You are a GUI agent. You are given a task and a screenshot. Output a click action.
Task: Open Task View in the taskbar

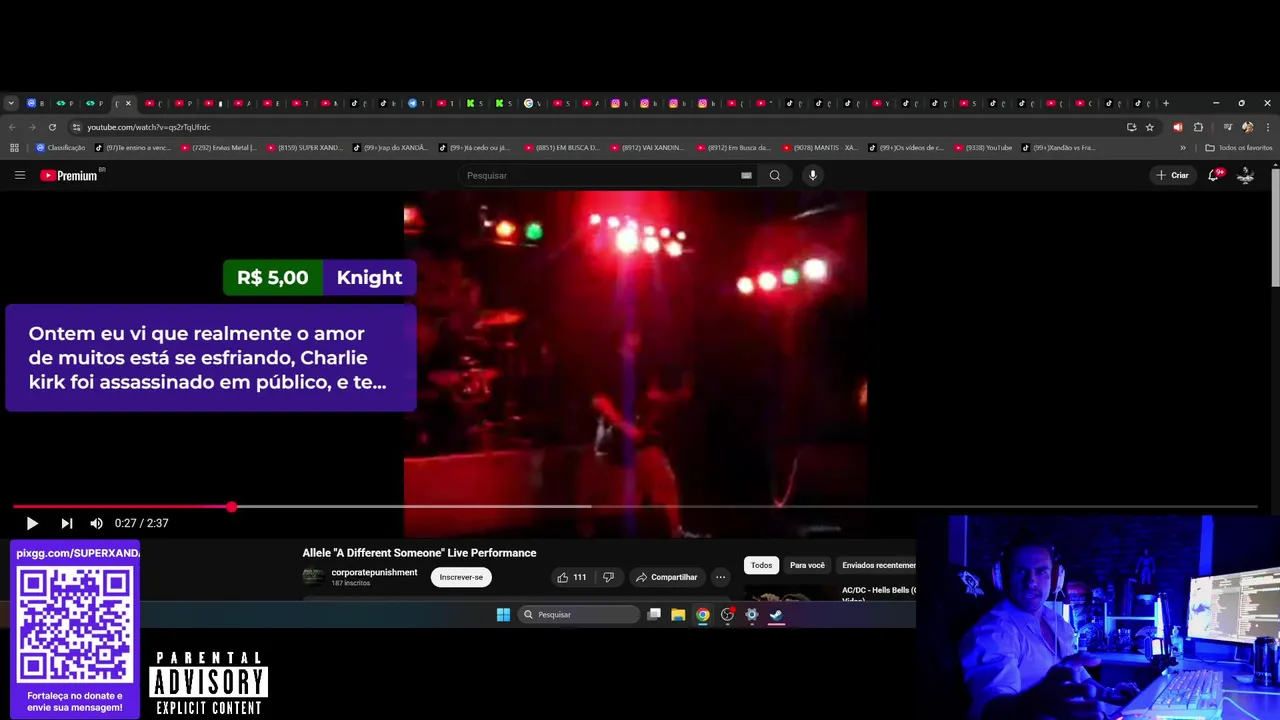point(654,614)
